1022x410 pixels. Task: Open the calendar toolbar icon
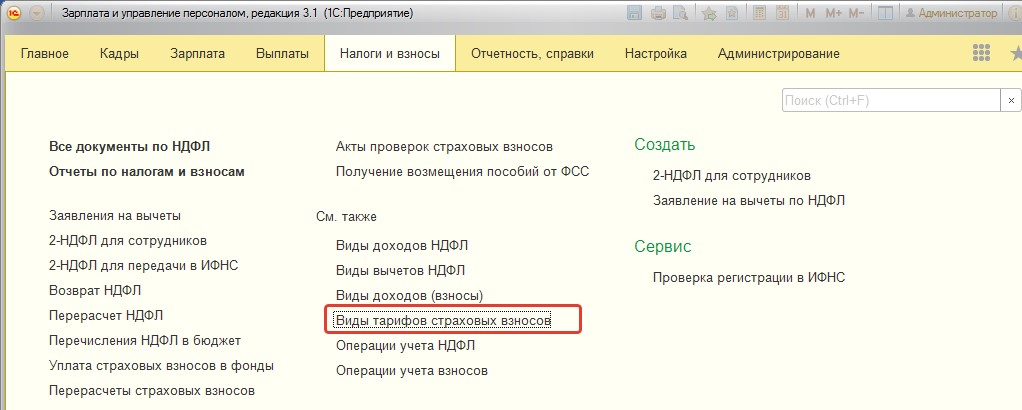coord(783,13)
